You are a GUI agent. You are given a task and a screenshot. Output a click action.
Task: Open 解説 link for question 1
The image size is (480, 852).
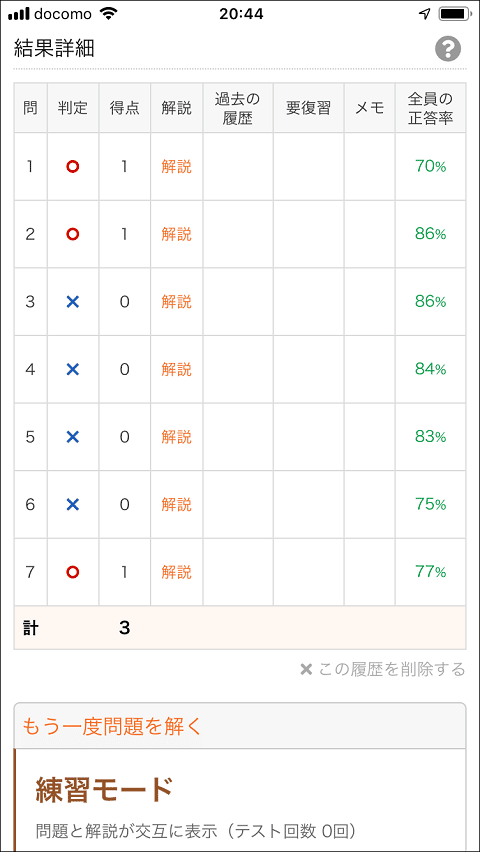tap(177, 167)
